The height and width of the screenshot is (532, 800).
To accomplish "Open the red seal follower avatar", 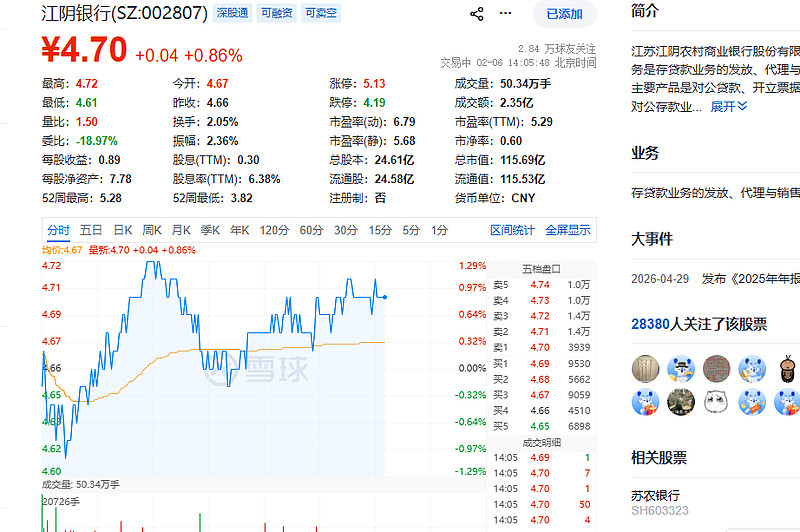I will pos(717,369).
